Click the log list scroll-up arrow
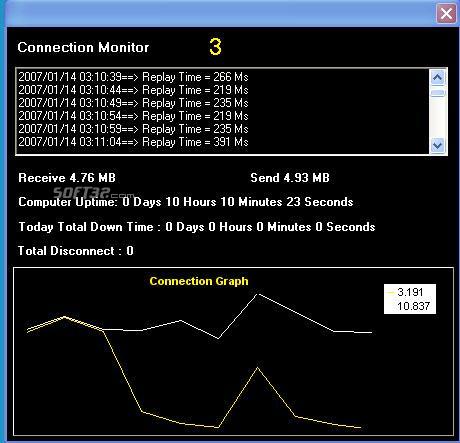The height and width of the screenshot is (443, 460). point(437,77)
